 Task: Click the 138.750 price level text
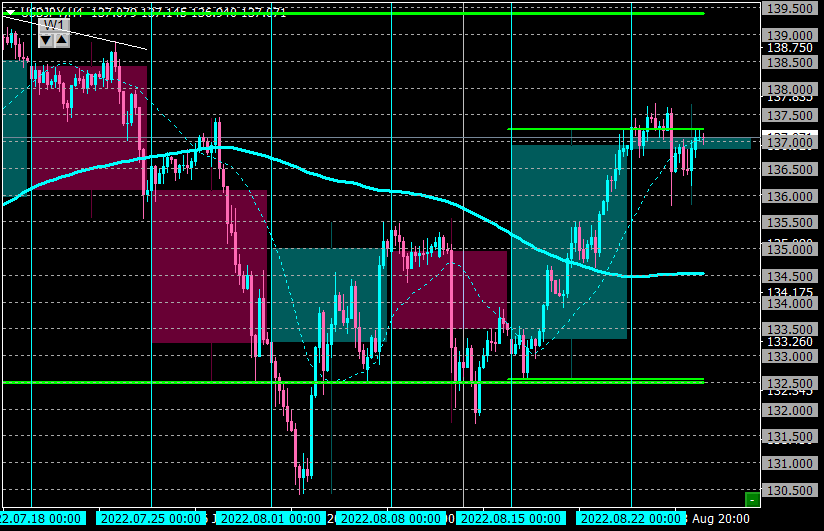point(789,48)
